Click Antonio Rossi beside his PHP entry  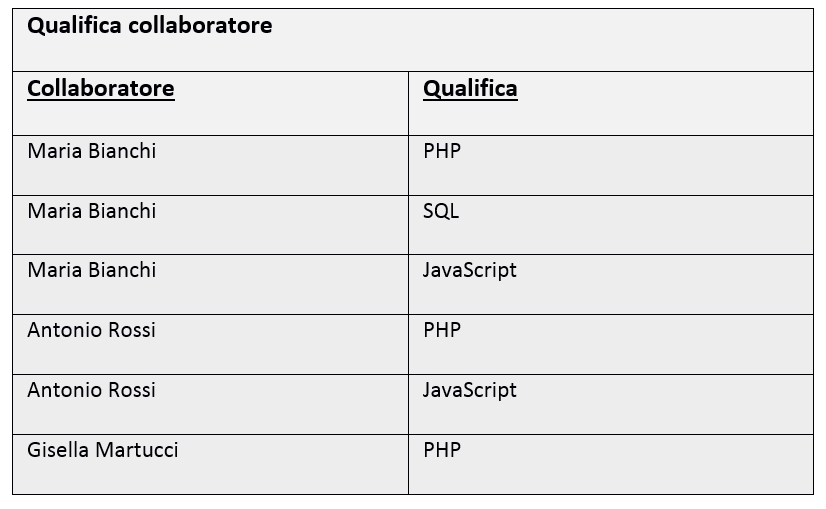91,330
